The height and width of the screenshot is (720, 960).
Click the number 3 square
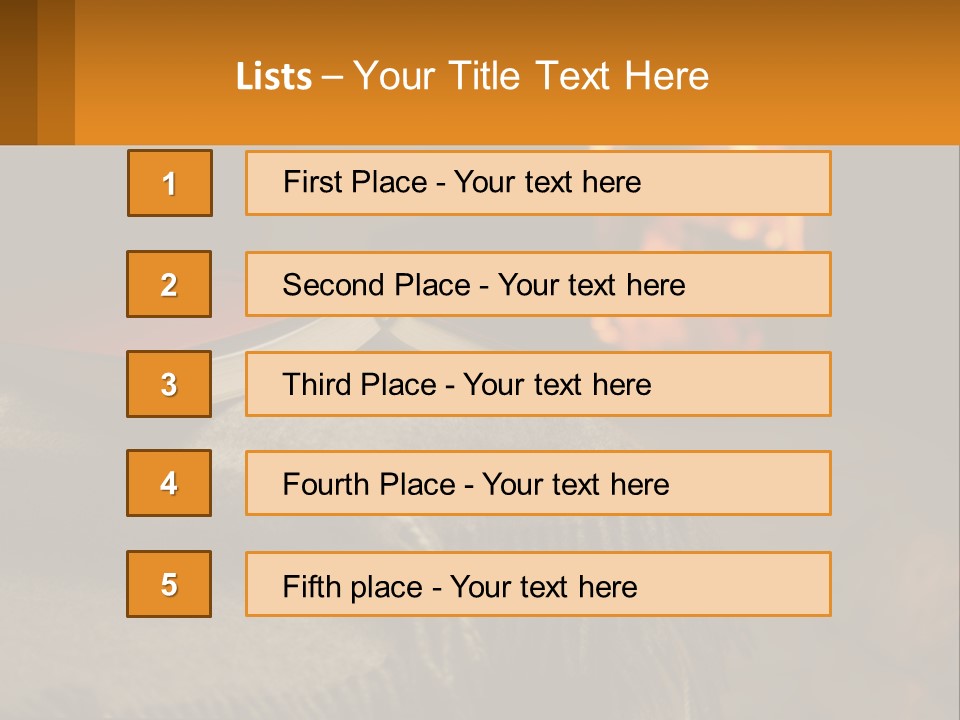coord(169,384)
